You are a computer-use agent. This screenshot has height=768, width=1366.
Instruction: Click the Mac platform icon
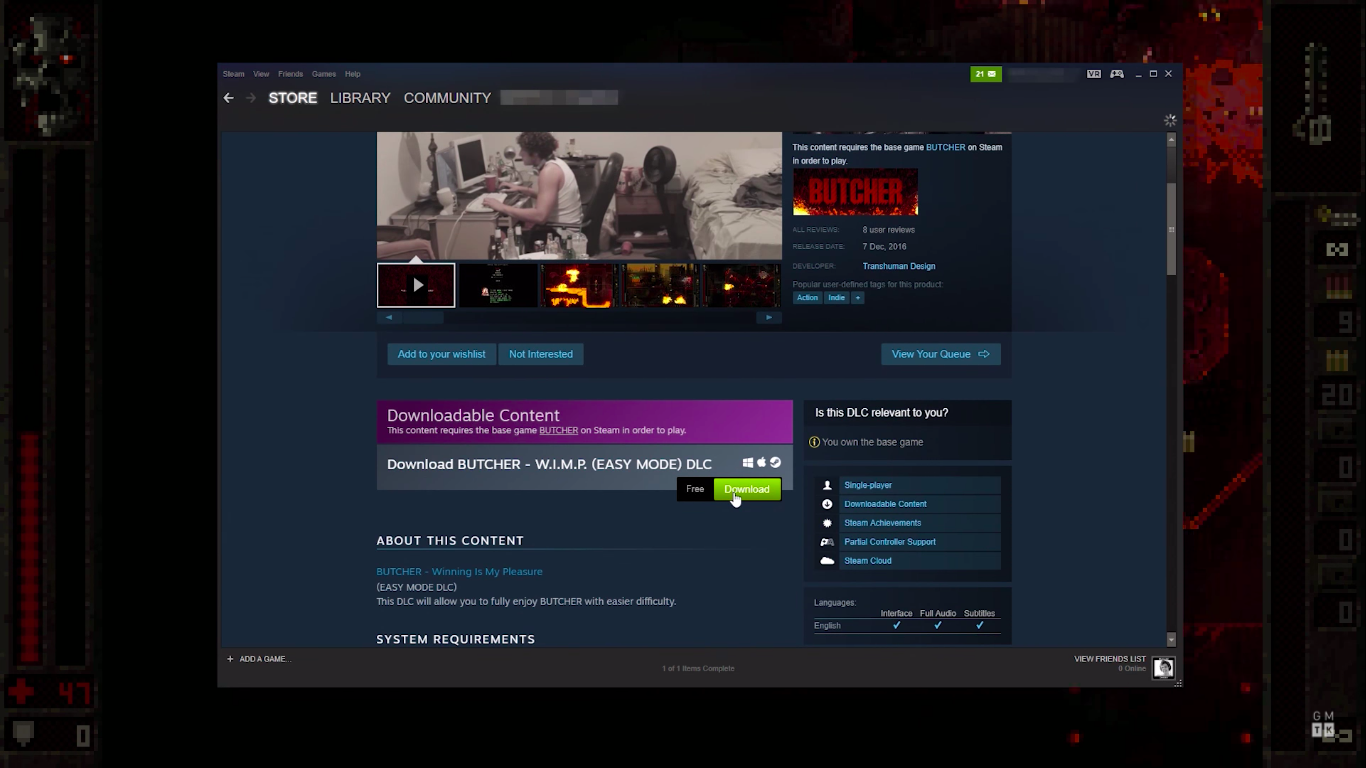[761, 463]
